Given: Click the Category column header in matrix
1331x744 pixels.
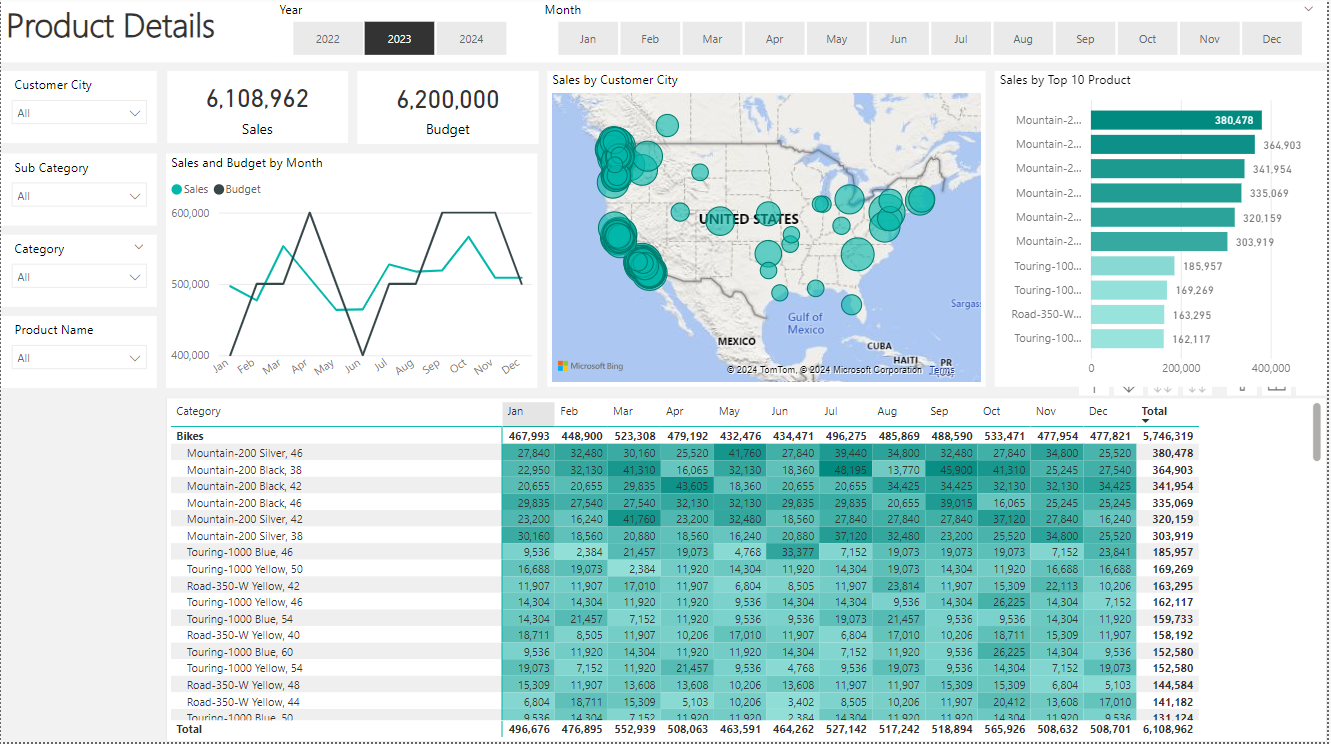Looking at the screenshot, I should pos(199,411).
